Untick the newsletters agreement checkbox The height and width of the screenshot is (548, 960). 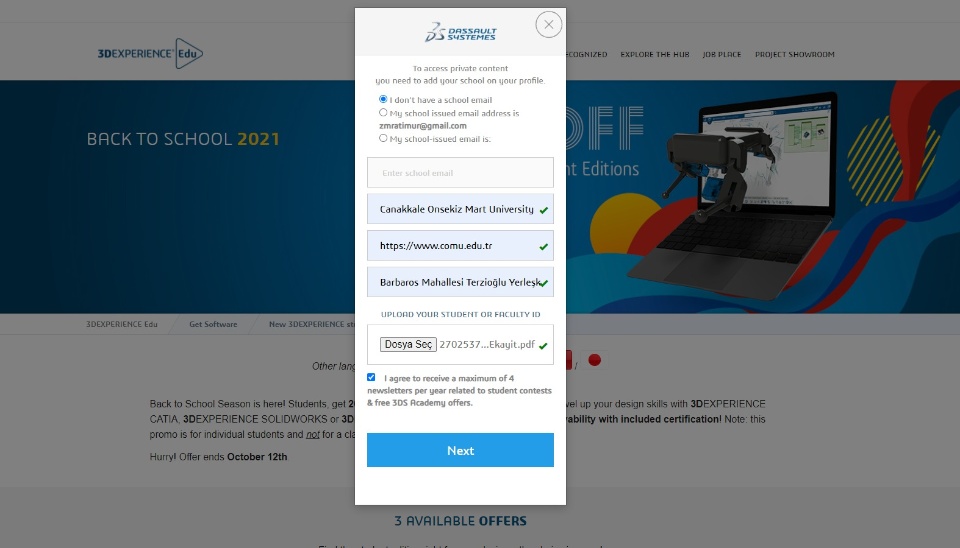pyautogui.click(x=371, y=377)
